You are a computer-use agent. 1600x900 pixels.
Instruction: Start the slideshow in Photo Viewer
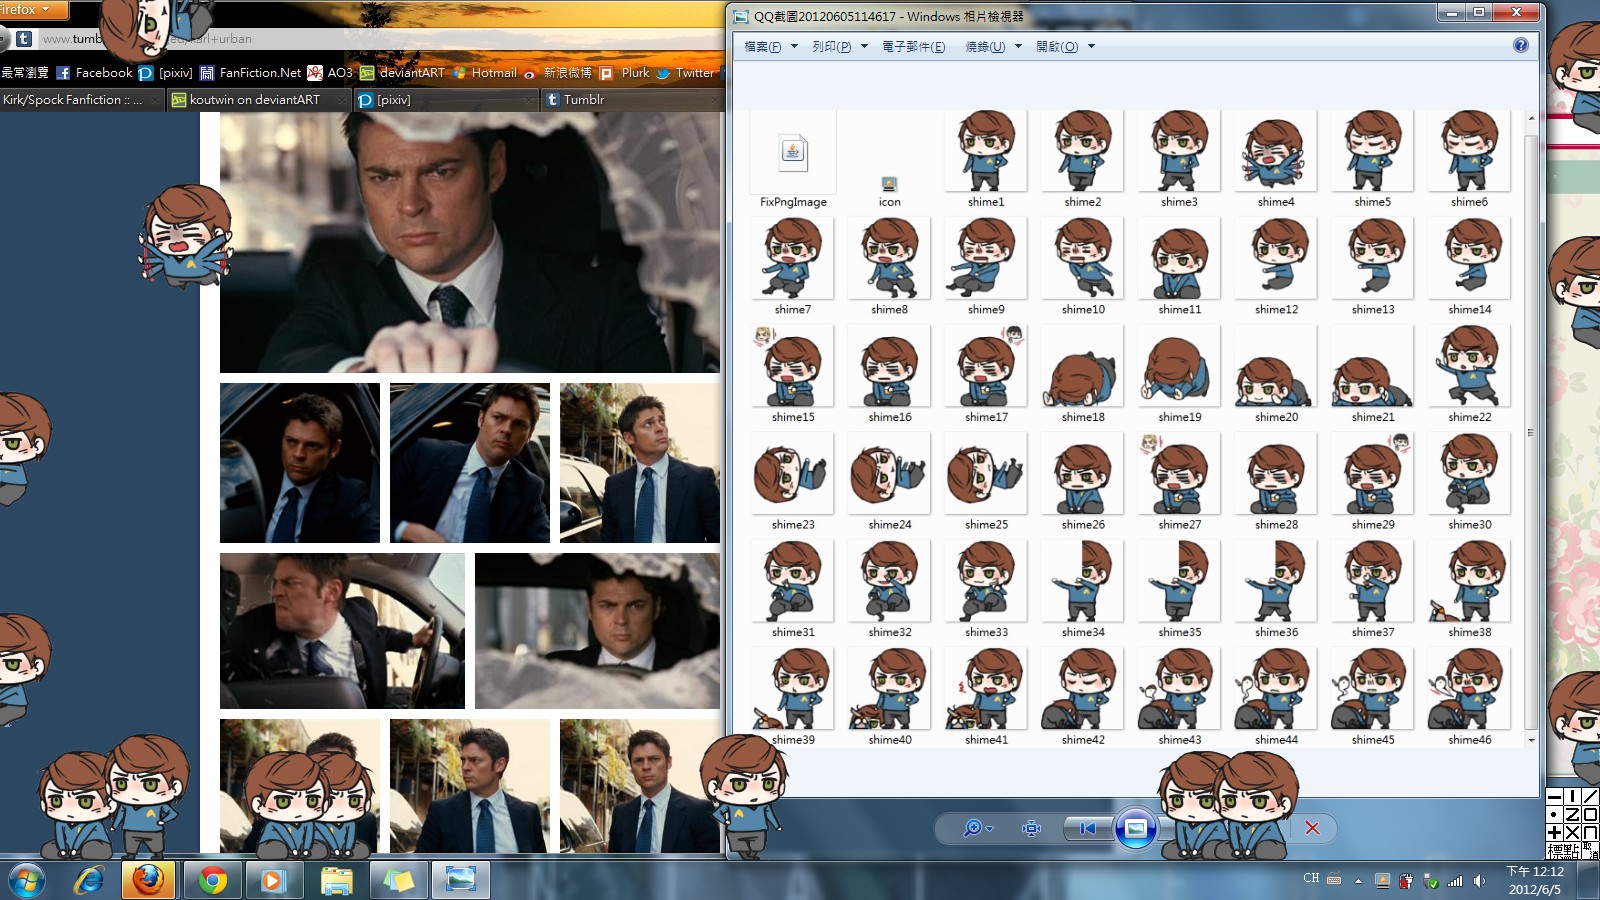click(x=1136, y=828)
